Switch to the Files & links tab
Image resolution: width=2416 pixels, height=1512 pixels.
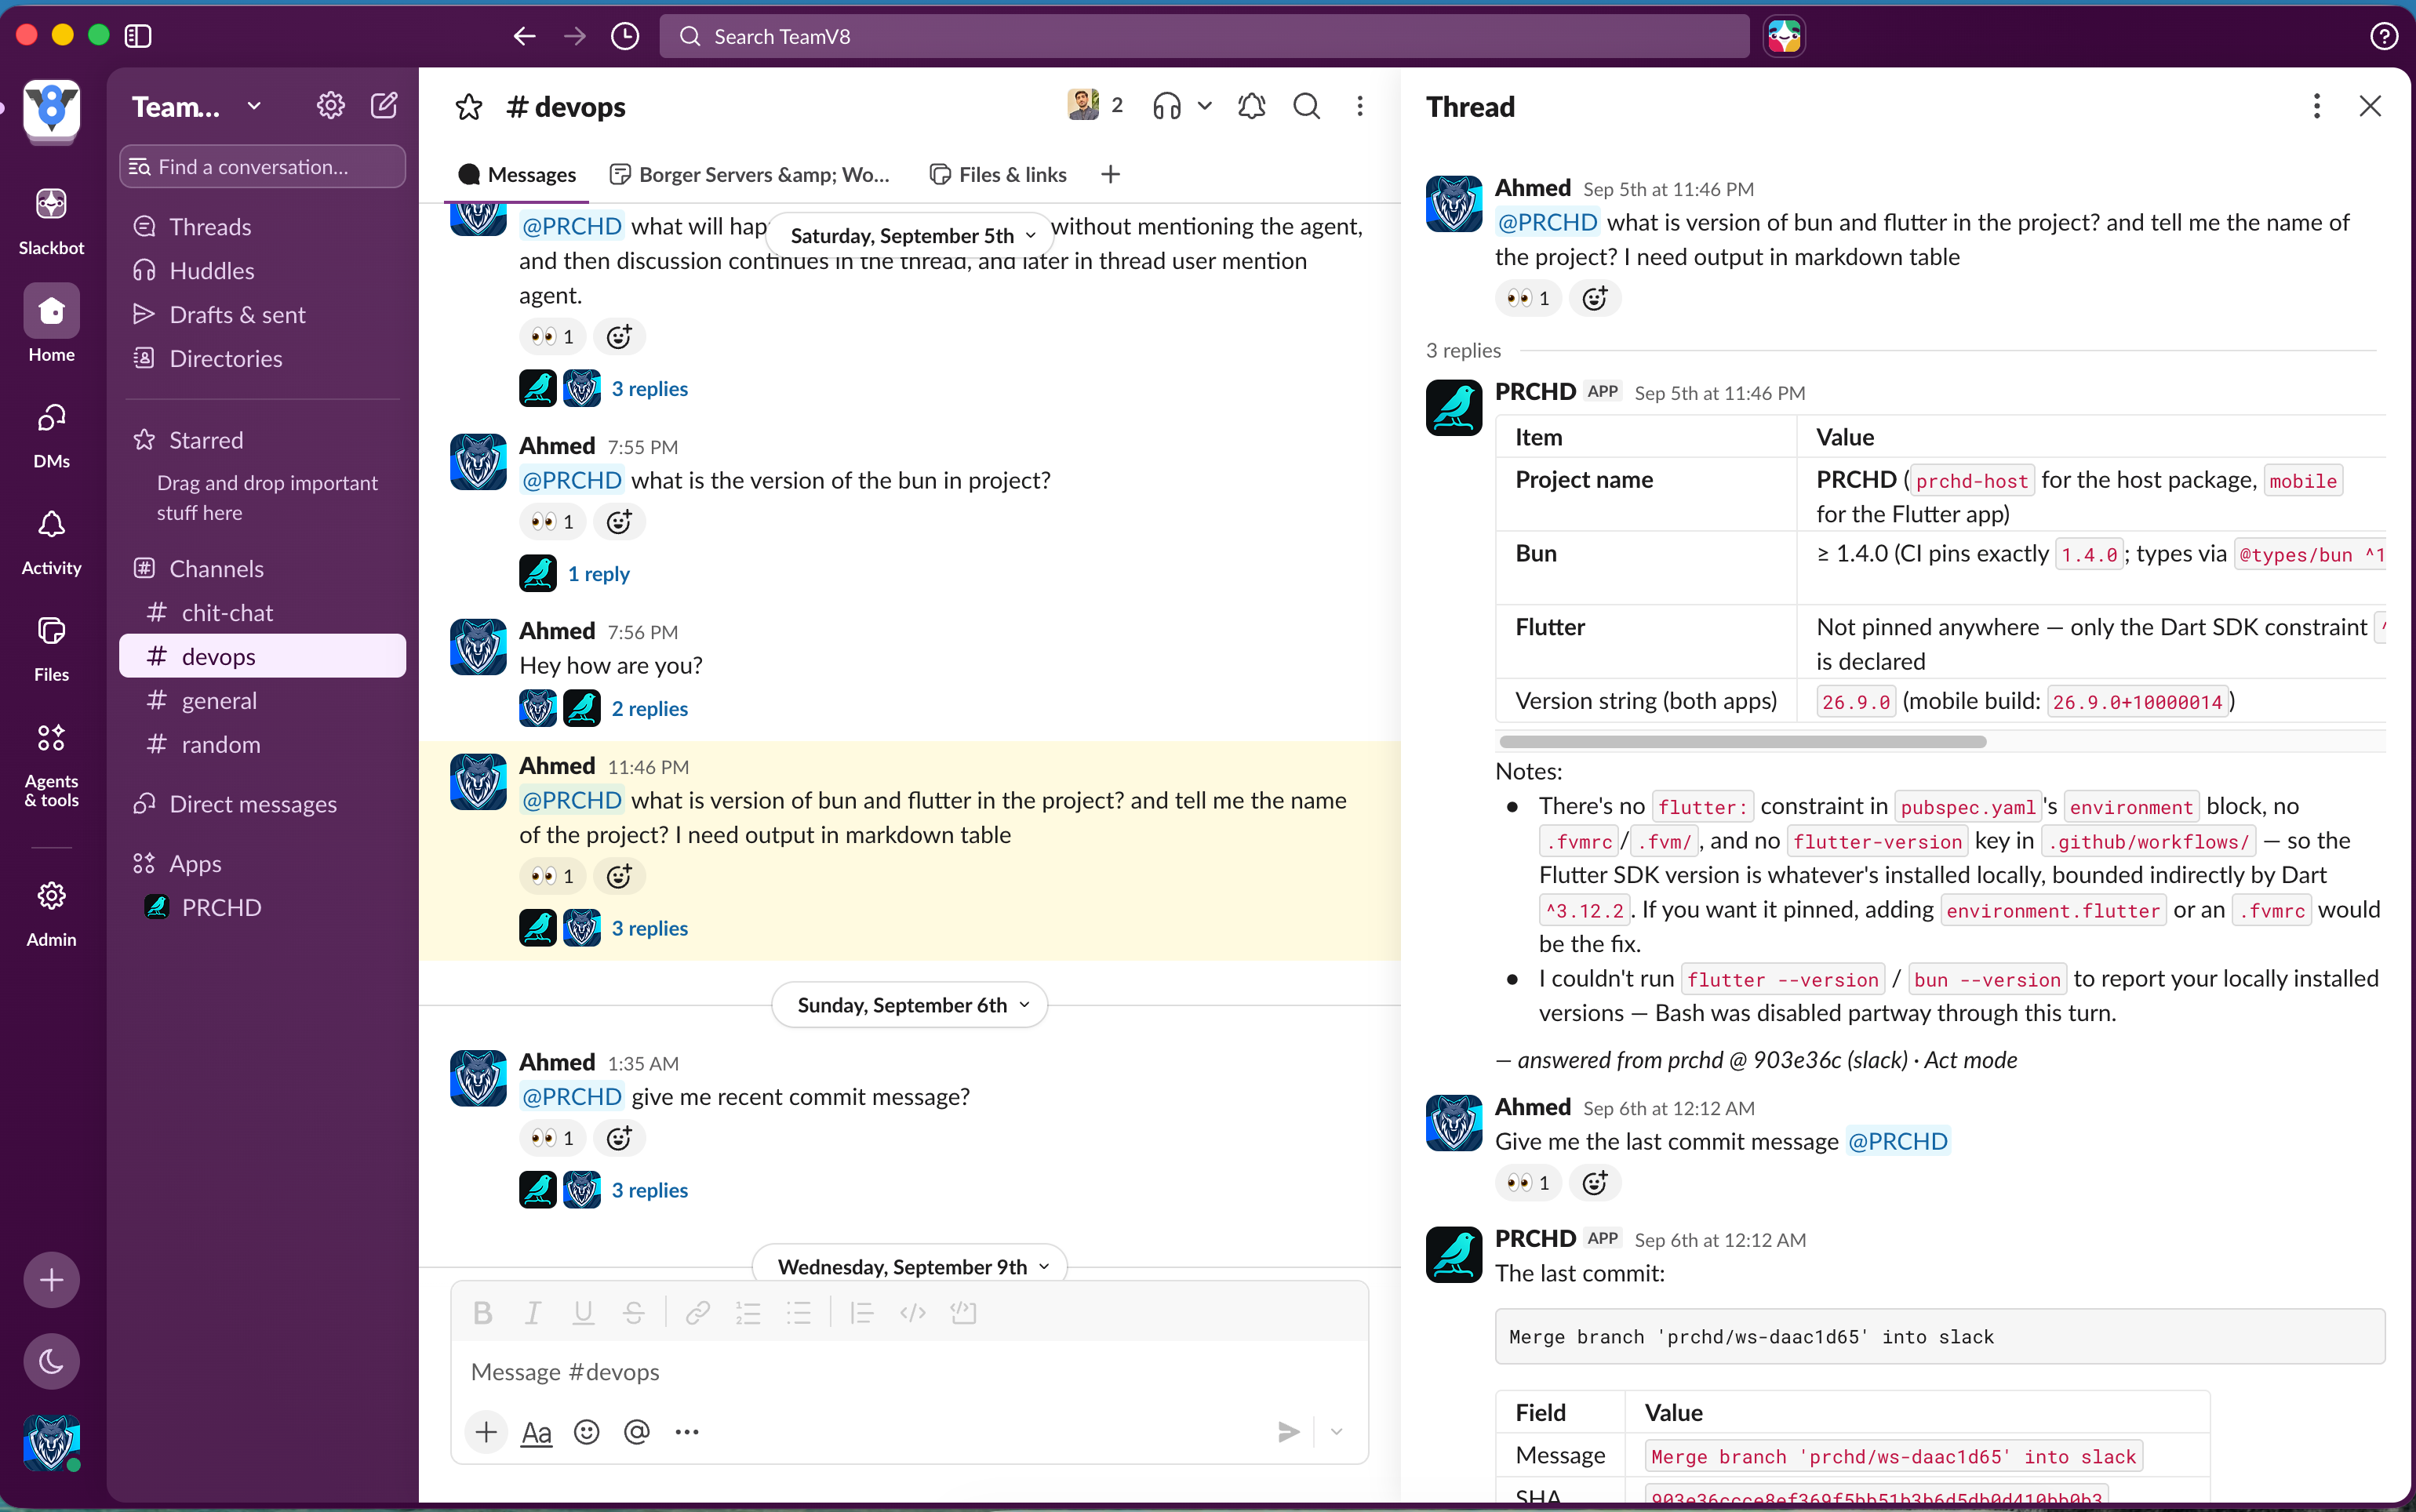tap(998, 174)
